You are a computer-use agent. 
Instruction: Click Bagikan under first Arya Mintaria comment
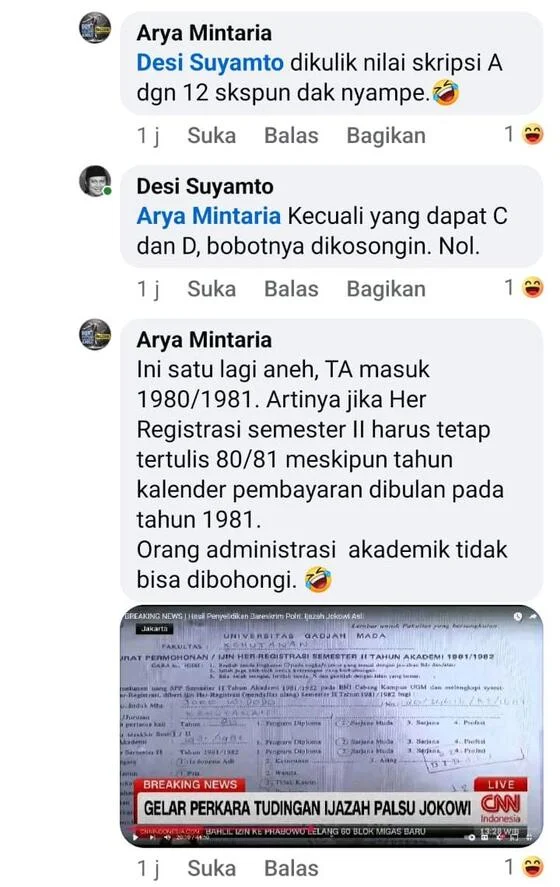click(386, 136)
